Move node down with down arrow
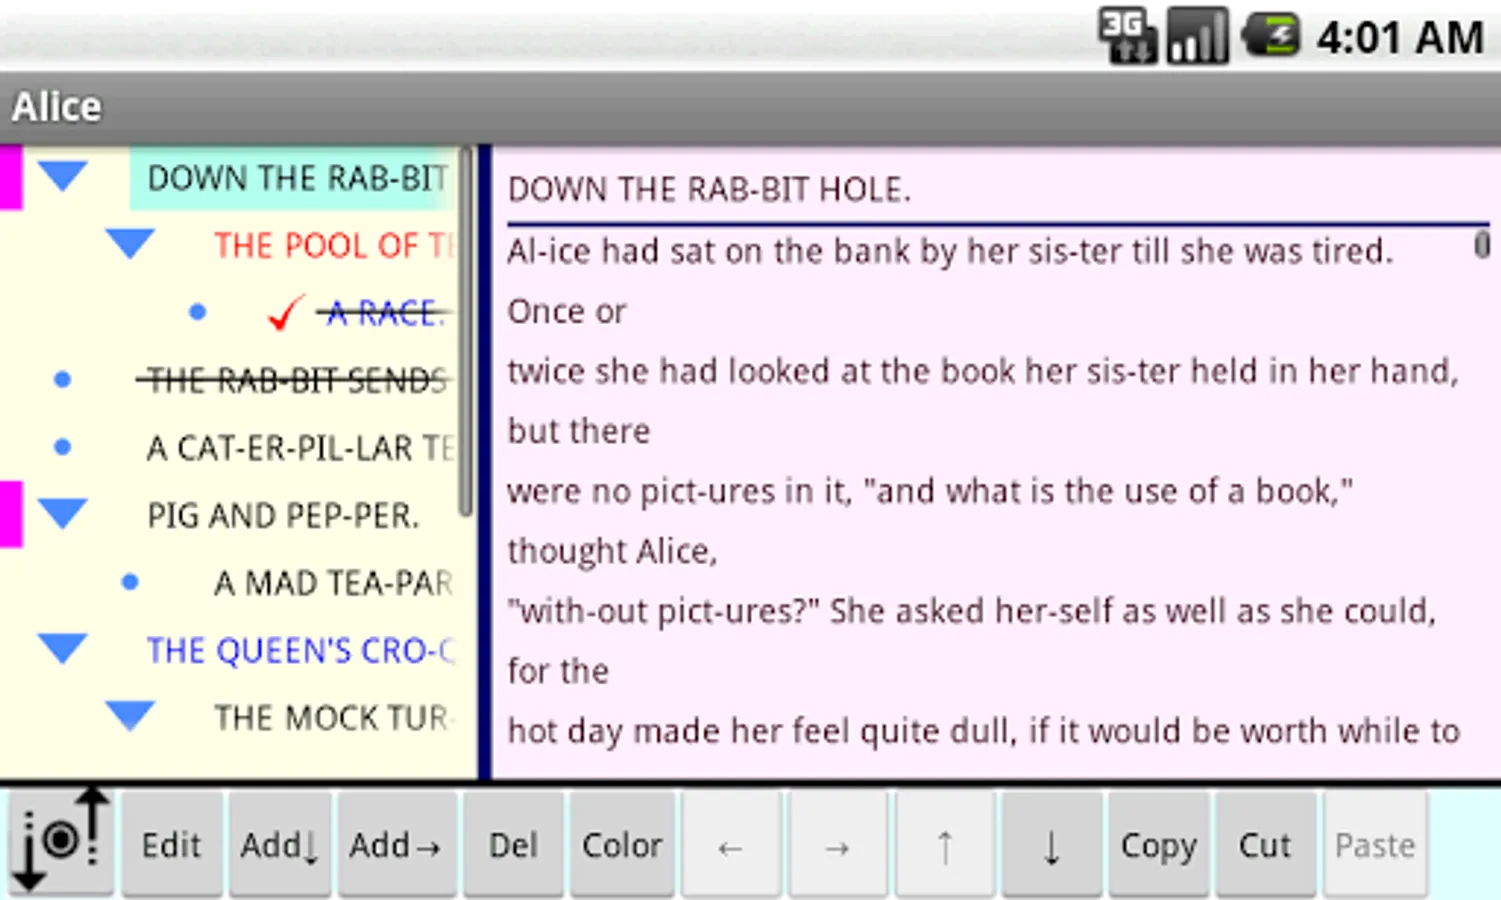Viewport: 1501px width, 900px height. point(1052,845)
